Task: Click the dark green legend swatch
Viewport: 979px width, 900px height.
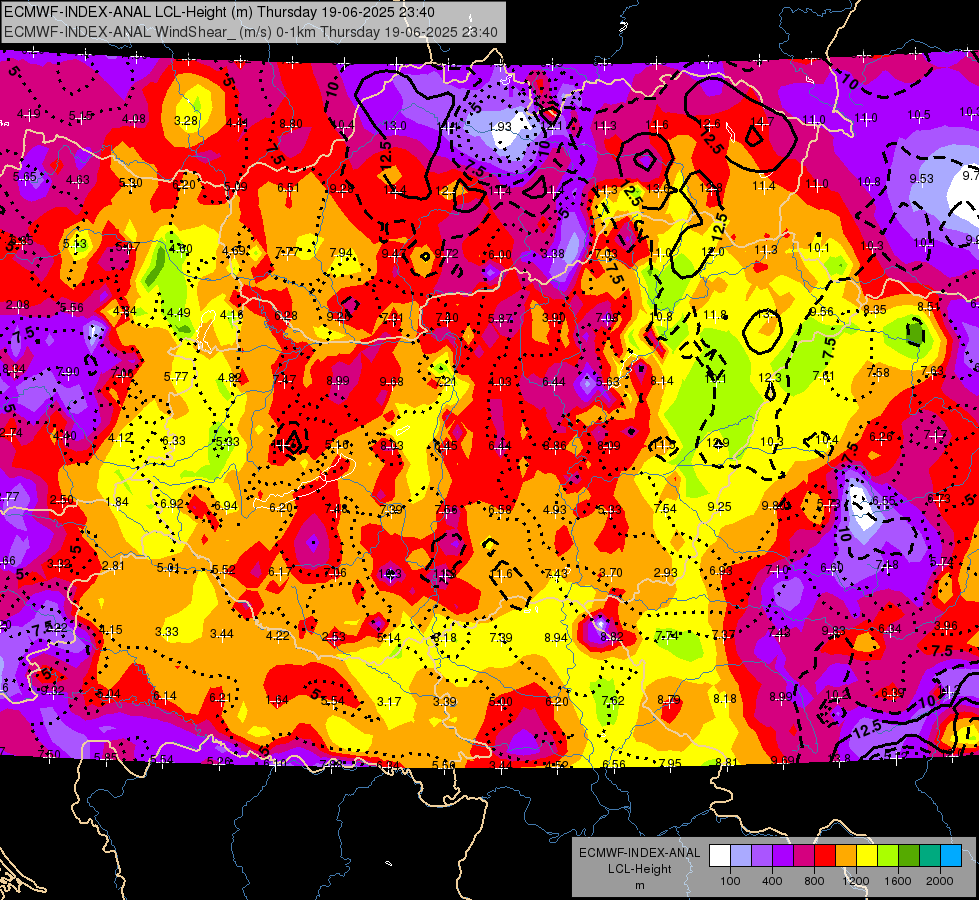Action: (909, 855)
